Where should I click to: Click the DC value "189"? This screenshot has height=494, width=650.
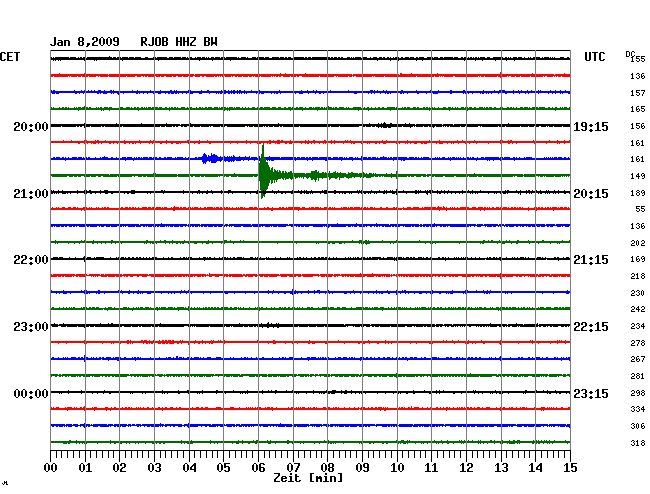[x=638, y=193]
